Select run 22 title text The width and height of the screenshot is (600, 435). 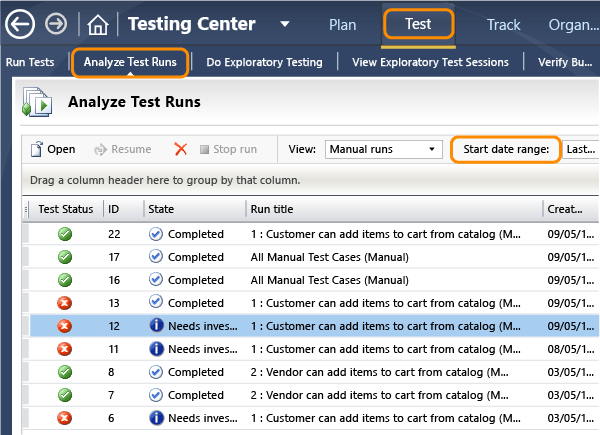pyautogui.click(x=386, y=234)
